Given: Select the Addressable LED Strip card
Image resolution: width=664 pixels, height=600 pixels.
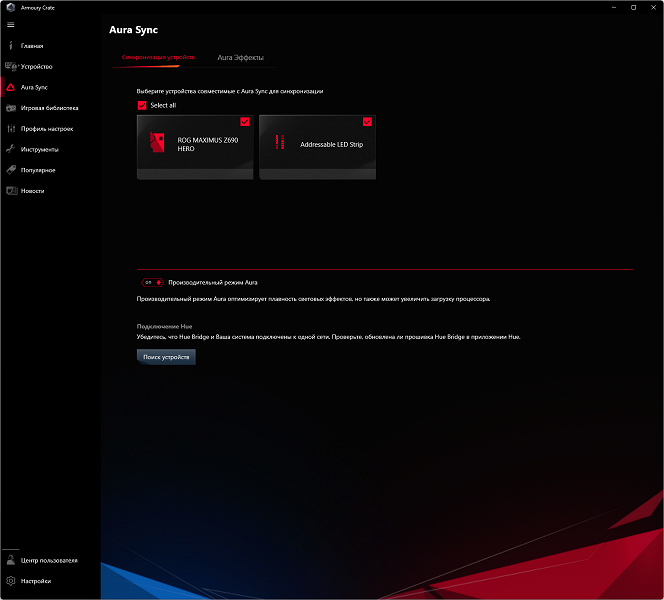Looking at the screenshot, I should coord(318,147).
